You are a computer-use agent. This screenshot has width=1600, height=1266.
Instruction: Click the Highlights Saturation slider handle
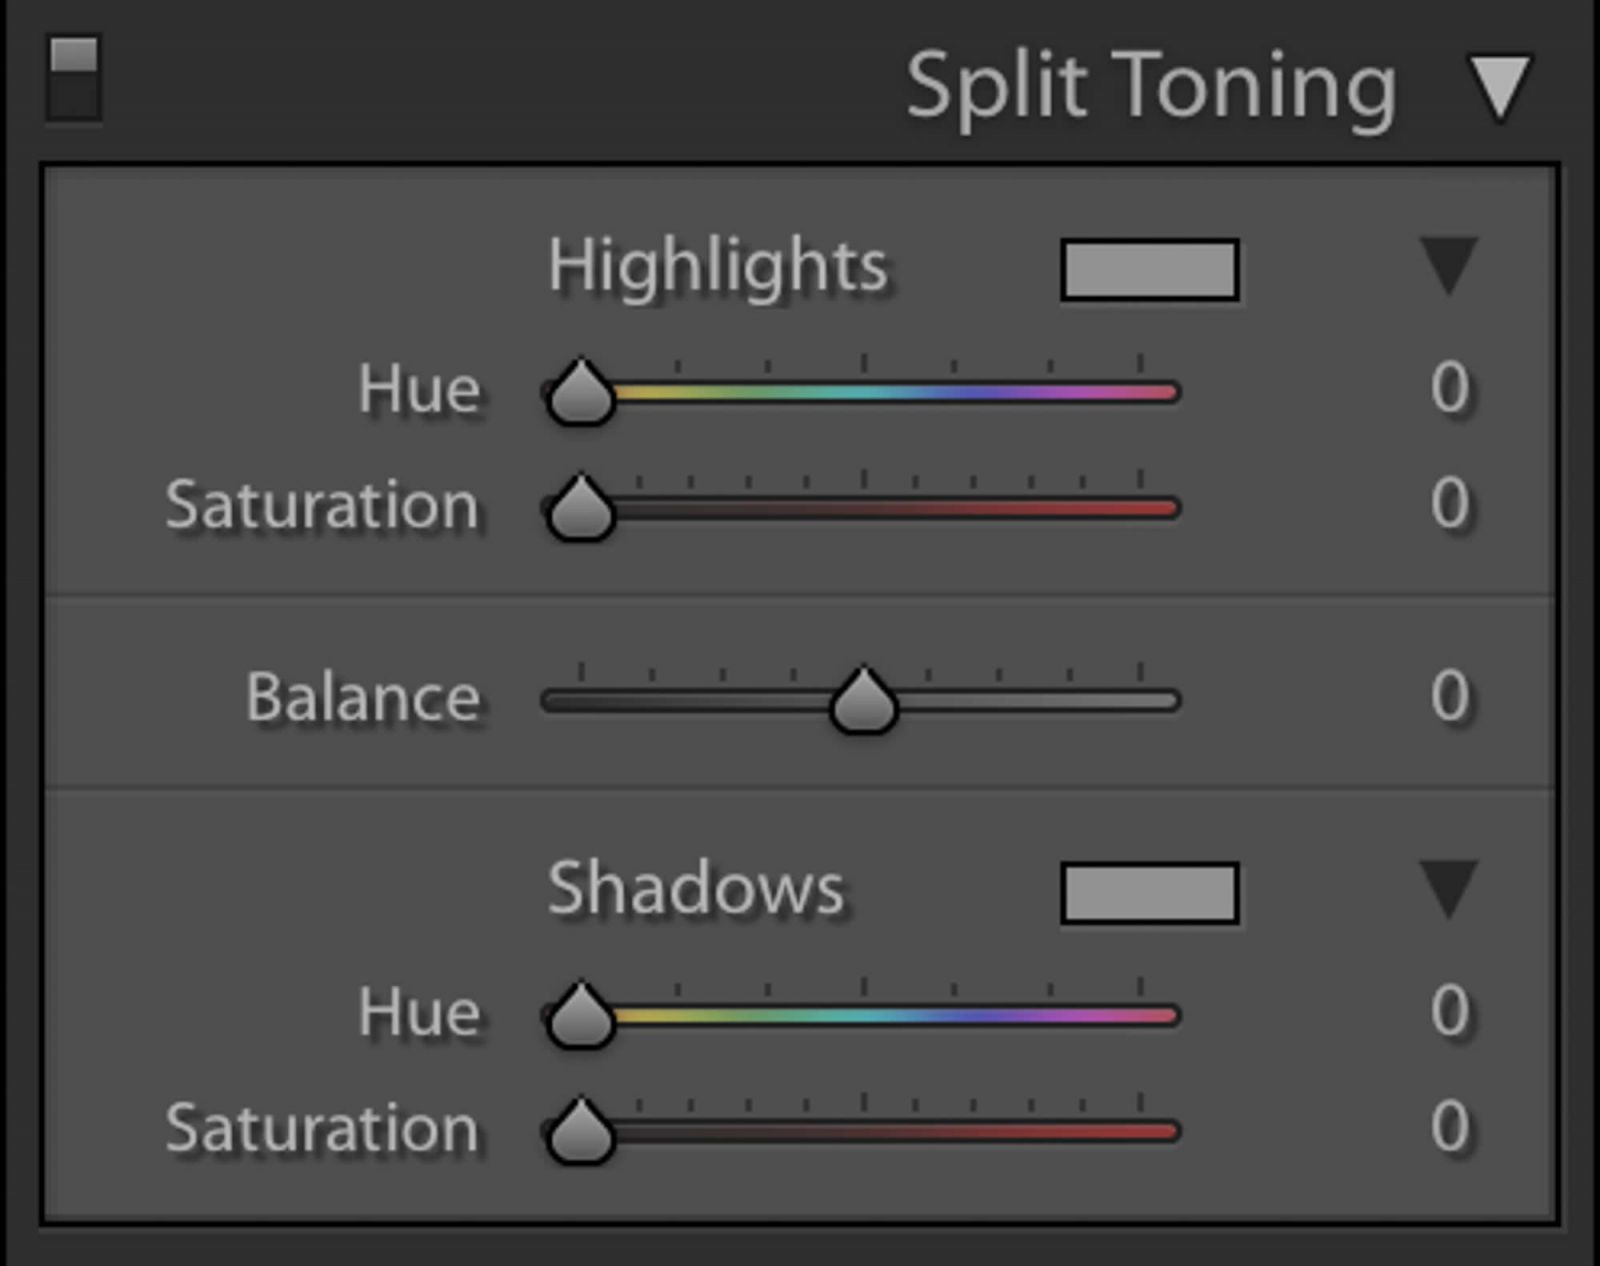click(580, 509)
